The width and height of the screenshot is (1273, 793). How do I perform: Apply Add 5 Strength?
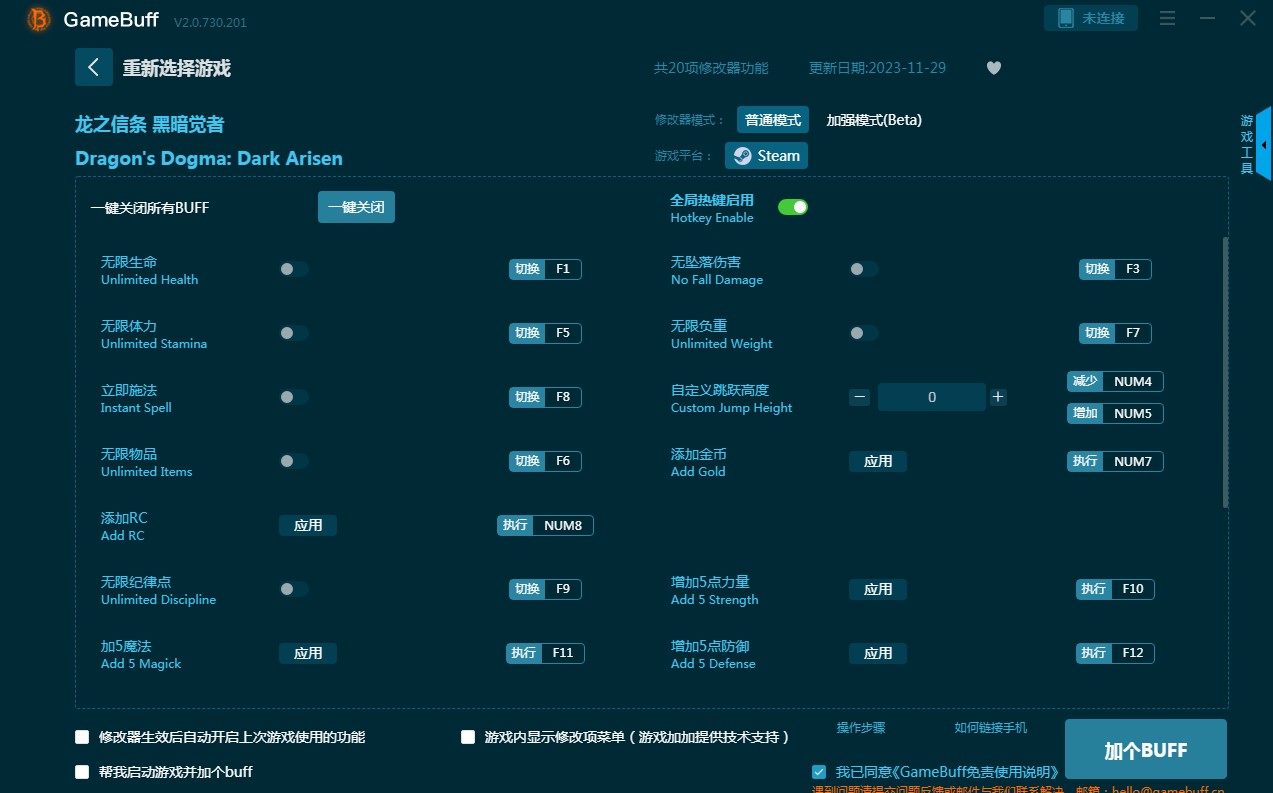(878, 589)
